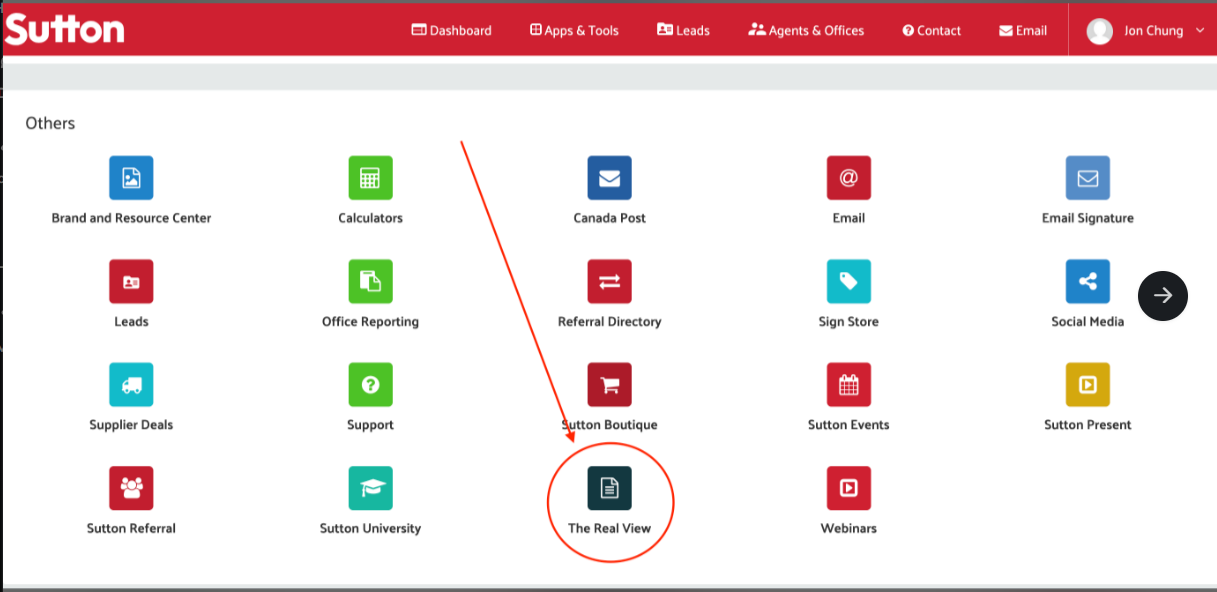Launch the Sutton Present play icon

pyautogui.click(x=1087, y=385)
